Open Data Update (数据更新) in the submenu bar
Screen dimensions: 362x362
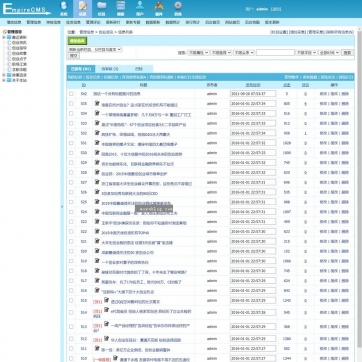(x=153, y=22)
